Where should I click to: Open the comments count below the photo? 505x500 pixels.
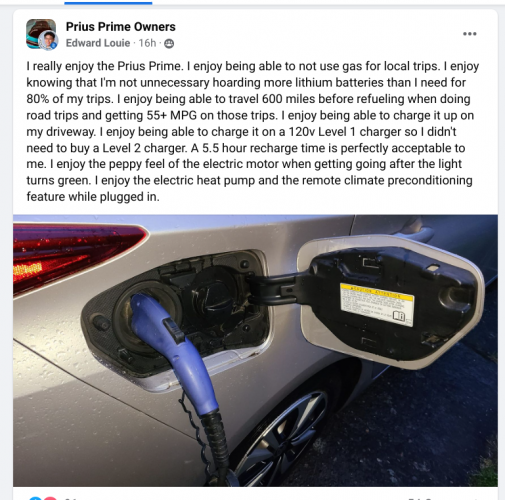(x=422, y=498)
